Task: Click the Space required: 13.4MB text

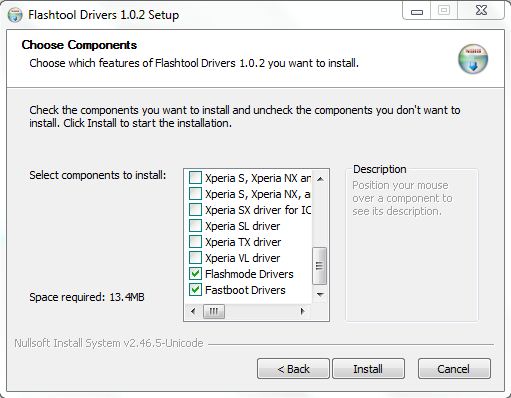Action: 87,297
